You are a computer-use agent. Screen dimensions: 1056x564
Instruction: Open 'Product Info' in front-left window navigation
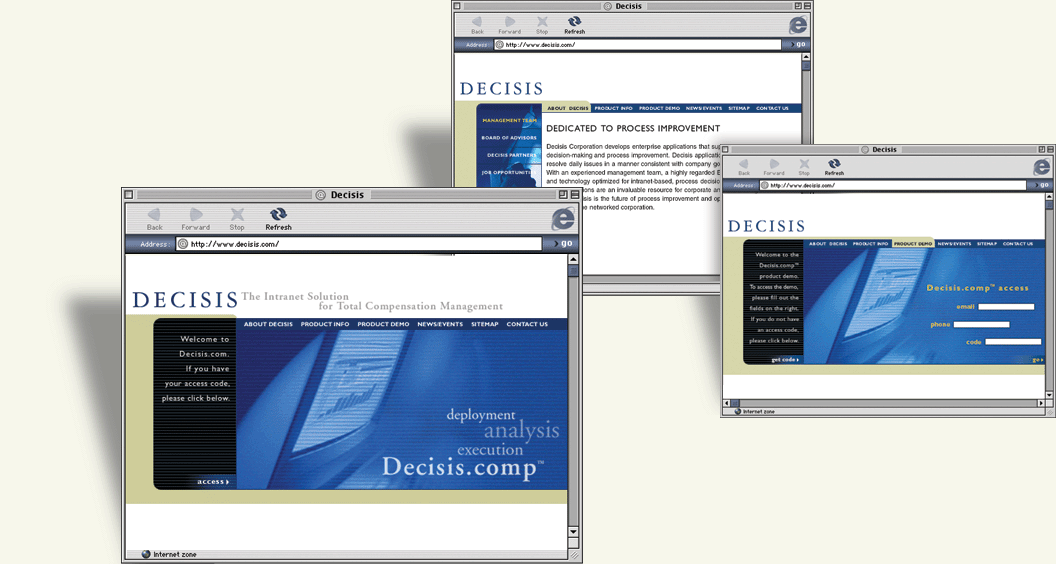(325, 324)
